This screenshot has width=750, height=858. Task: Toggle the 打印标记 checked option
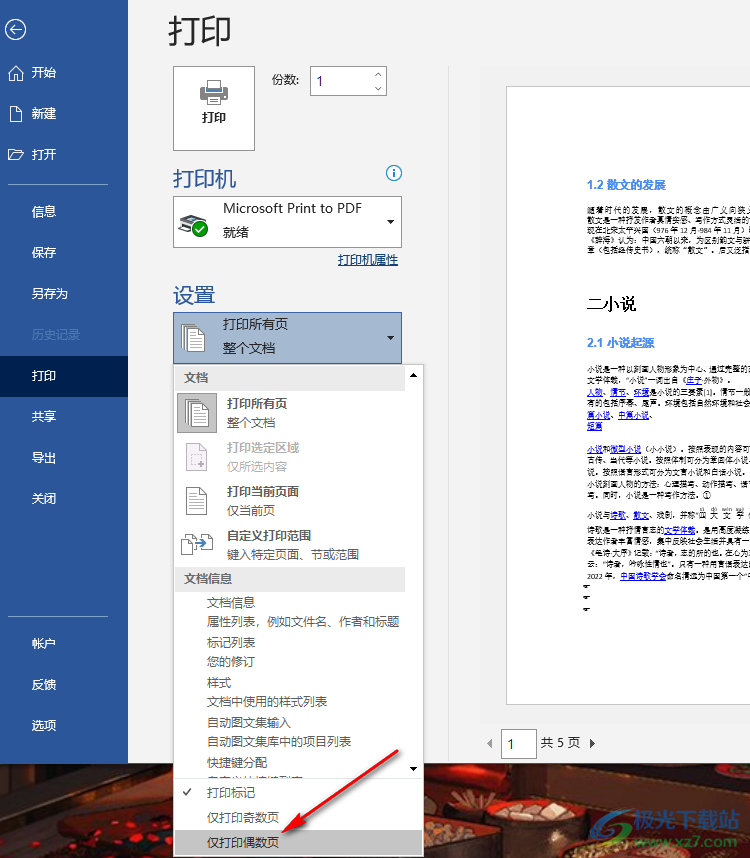[230, 793]
